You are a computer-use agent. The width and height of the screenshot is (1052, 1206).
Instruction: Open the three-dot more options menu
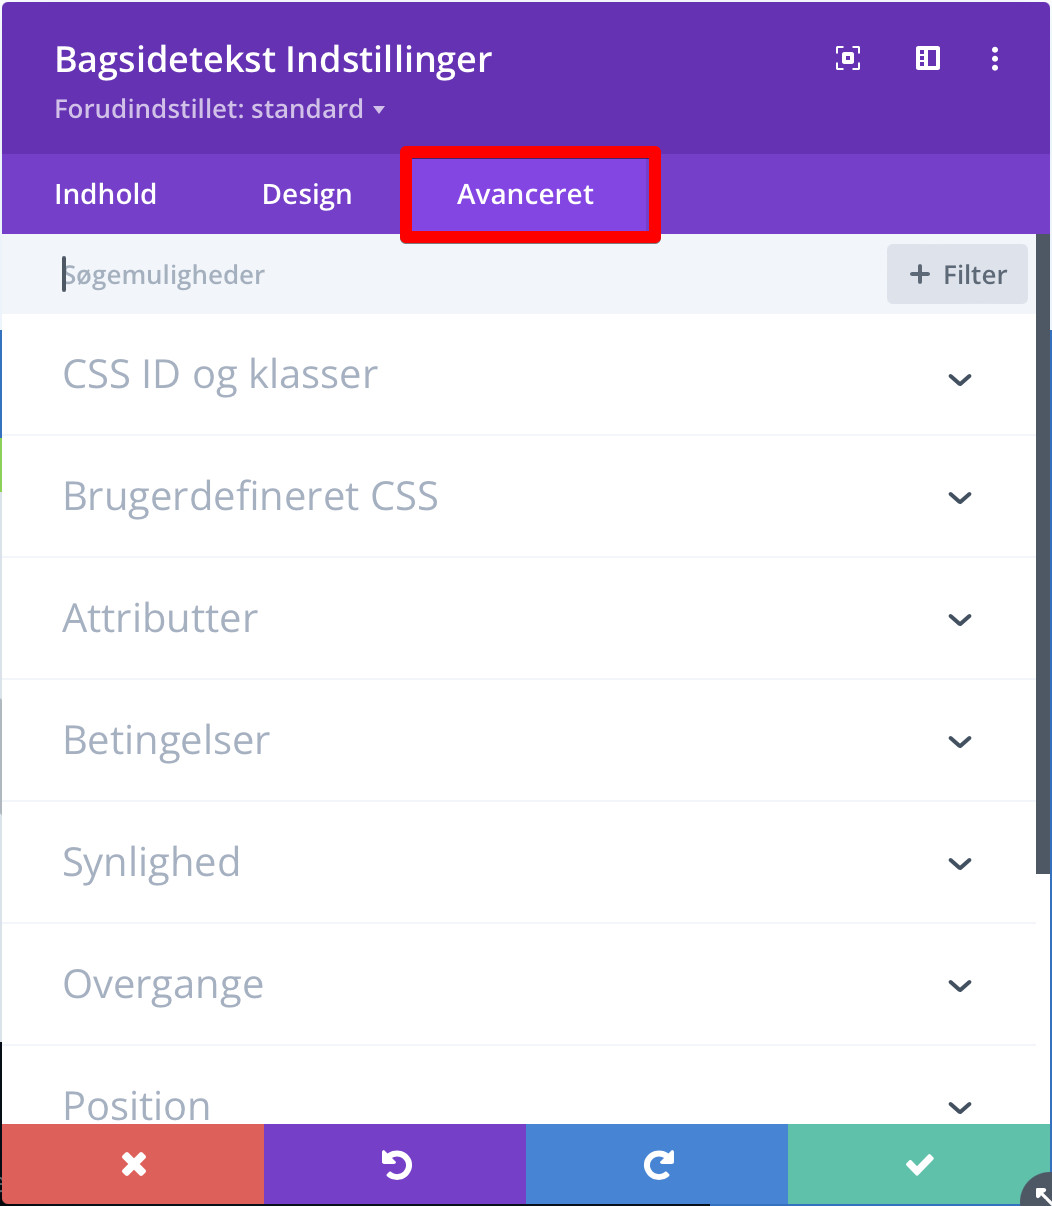tap(994, 59)
